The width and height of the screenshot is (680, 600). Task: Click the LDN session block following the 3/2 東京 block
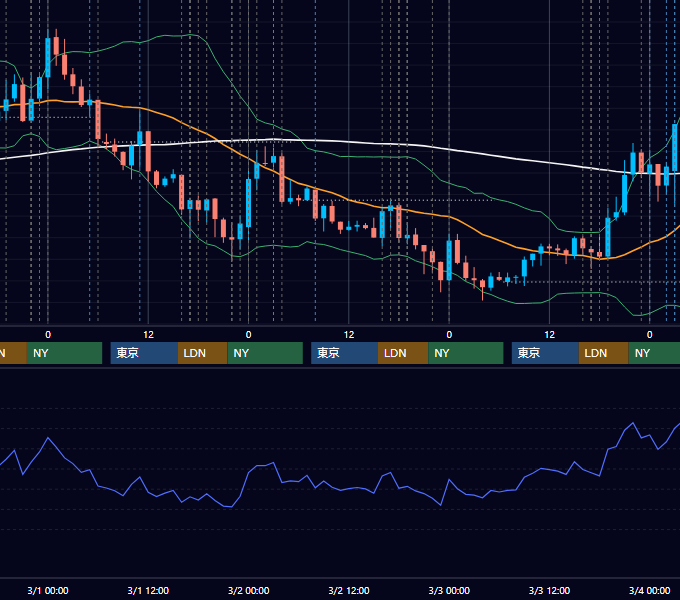click(x=403, y=353)
